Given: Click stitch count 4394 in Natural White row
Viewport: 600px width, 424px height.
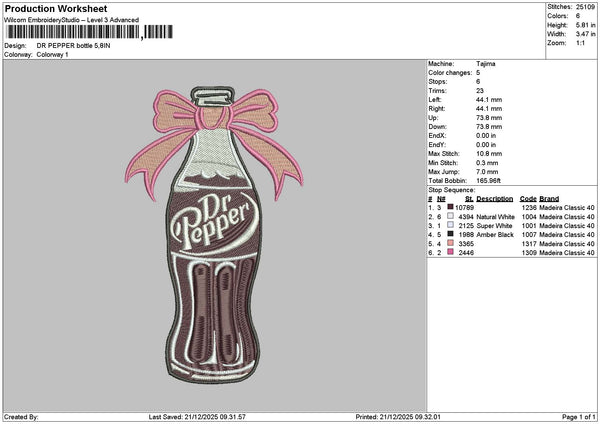Looking at the screenshot, I should 466,217.
